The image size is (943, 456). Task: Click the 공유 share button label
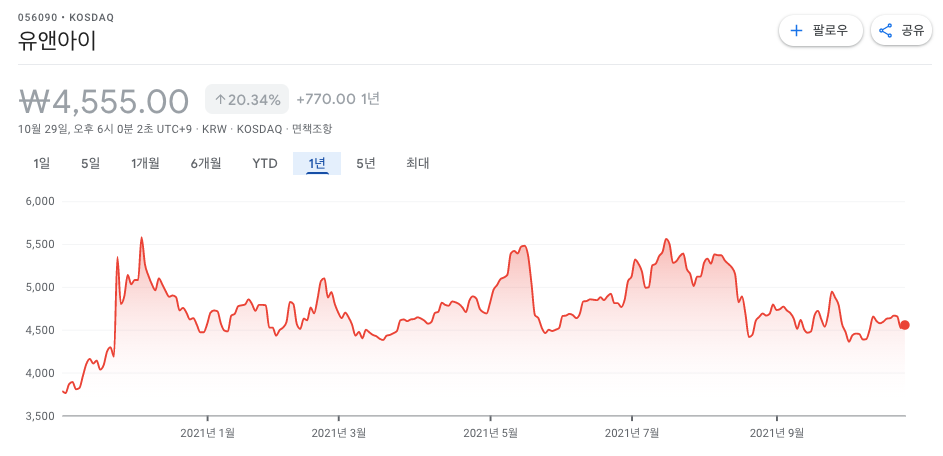(912, 31)
